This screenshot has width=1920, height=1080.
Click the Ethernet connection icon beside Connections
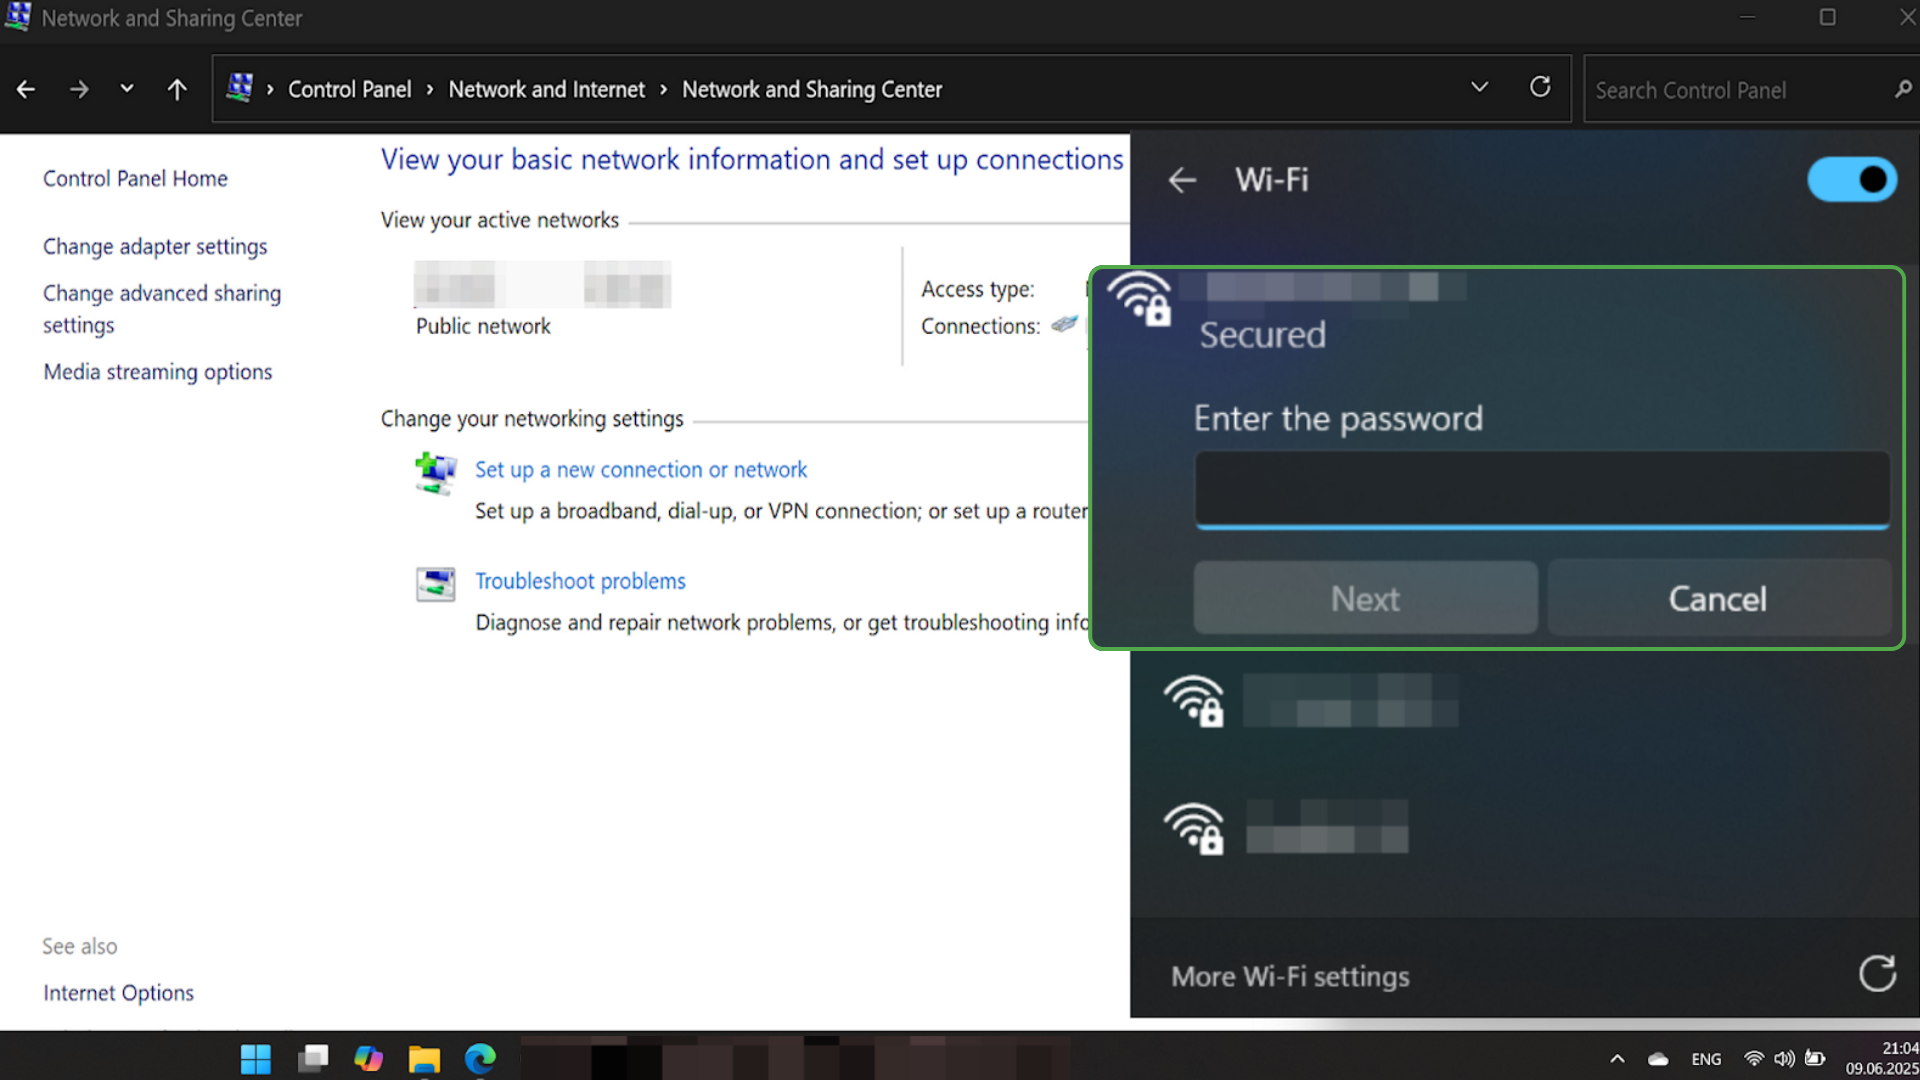point(1065,324)
